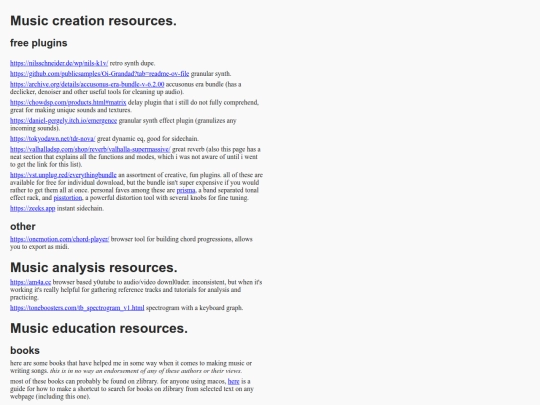Follow the tokyodawn.net tdr-nova link
Viewport: 540px width, 405px height.
[x=53, y=138]
